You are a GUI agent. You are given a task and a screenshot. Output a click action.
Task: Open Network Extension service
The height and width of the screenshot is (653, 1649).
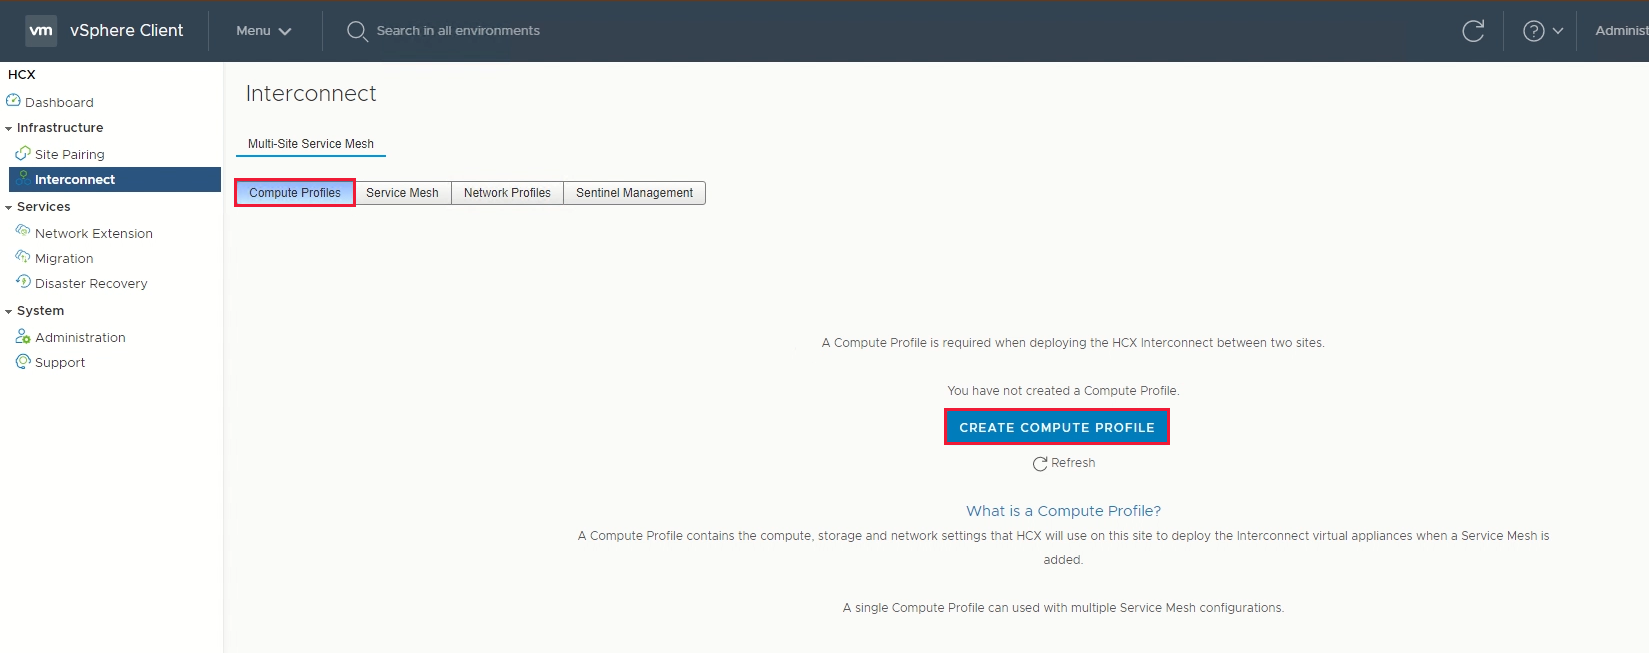tap(94, 233)
